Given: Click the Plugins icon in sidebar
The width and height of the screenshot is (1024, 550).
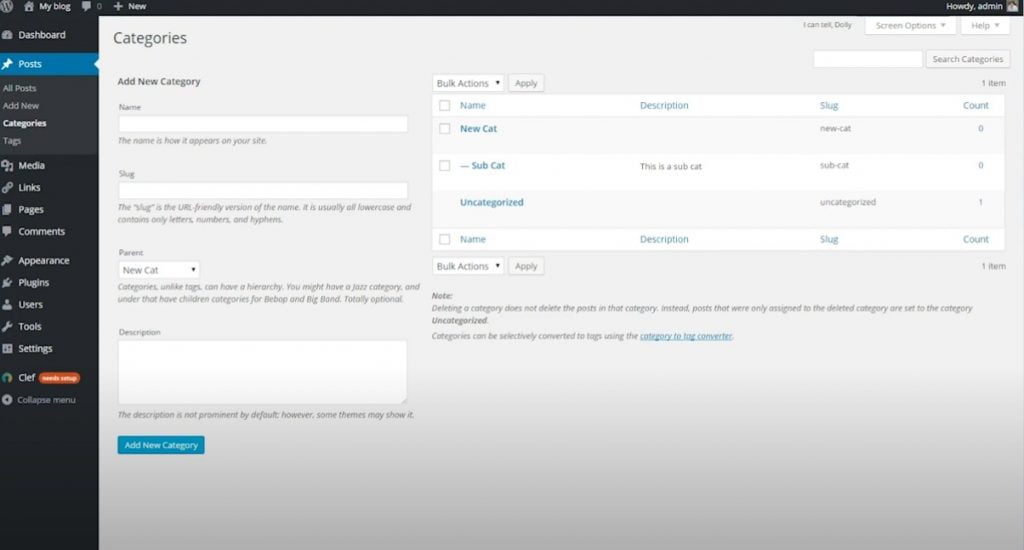Looking at the screenshot, I should (8, 283).
